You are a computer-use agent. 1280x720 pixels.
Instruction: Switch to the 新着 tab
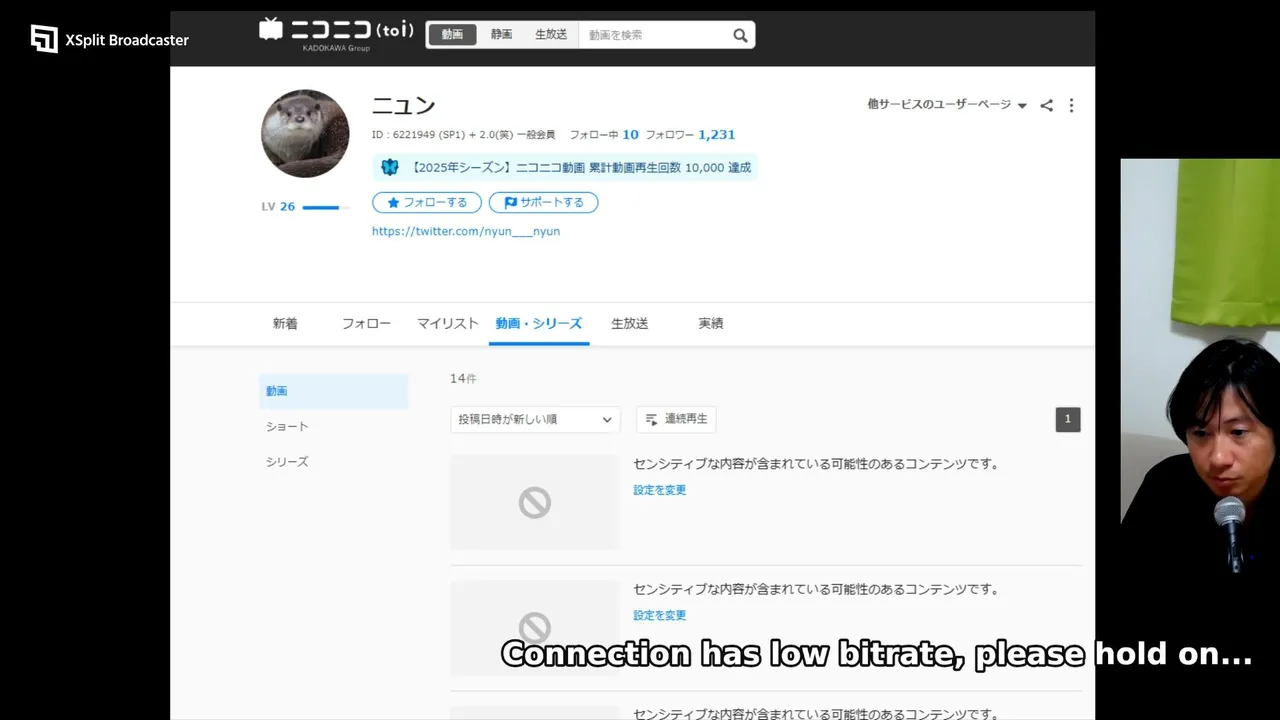[x=285, y=324]
